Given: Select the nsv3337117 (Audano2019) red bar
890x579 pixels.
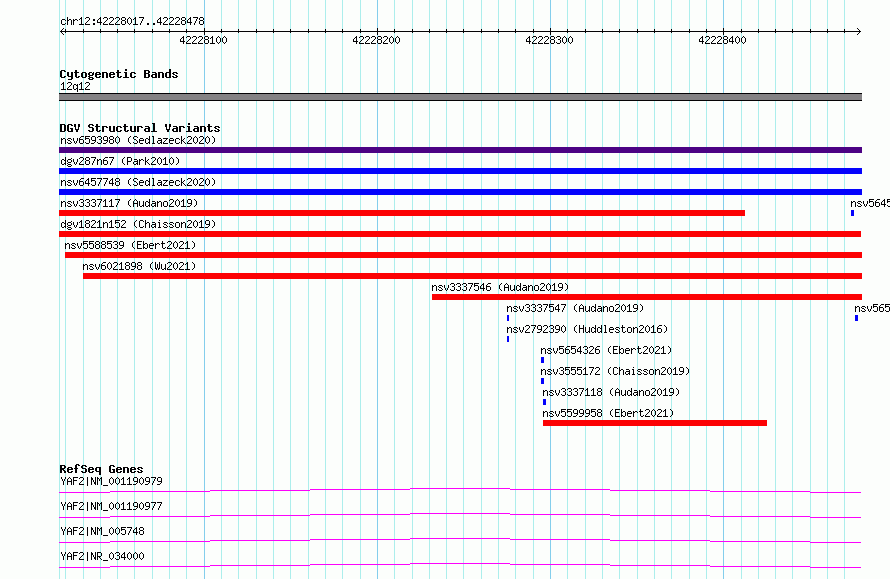Looking at the screenshot, I should click(402, 213).
